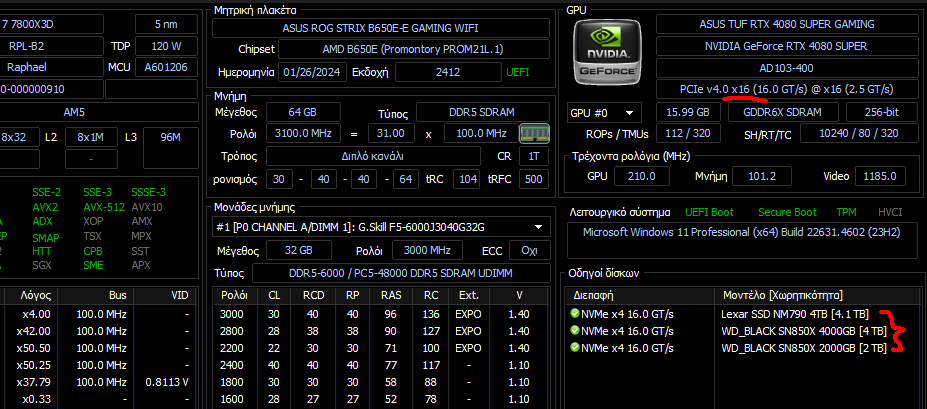Click the 64 GB memory size value
The width and height of the screenshot is (927, 409).
(x=303, y=112)
